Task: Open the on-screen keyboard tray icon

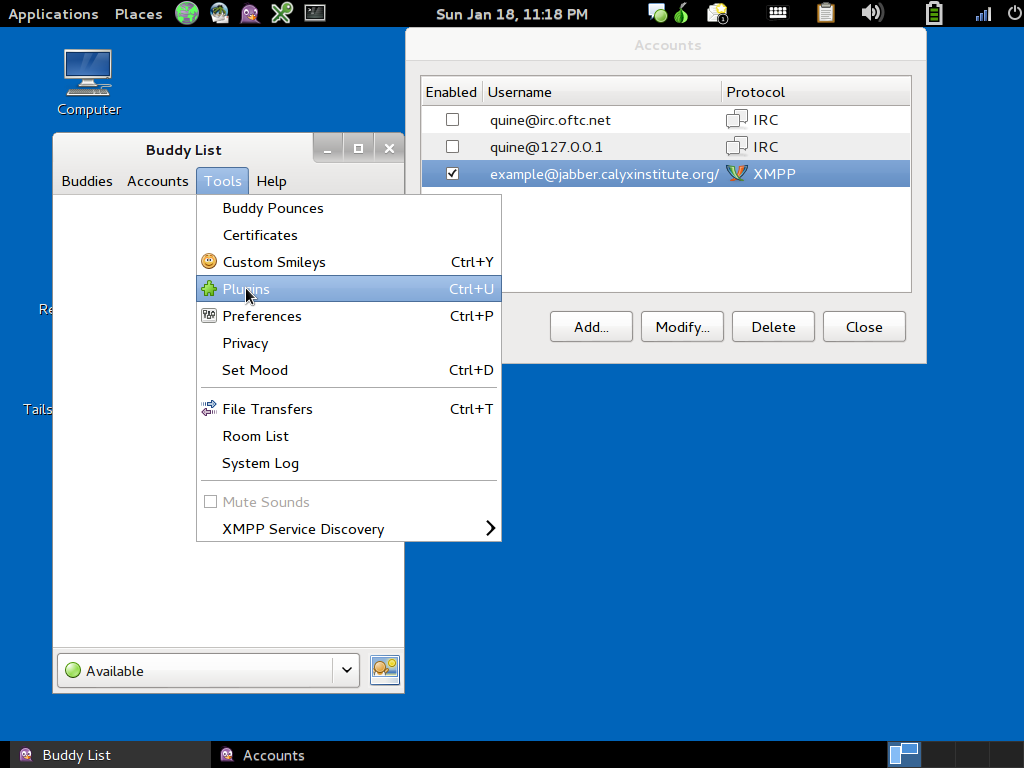Action: [777, 13]
